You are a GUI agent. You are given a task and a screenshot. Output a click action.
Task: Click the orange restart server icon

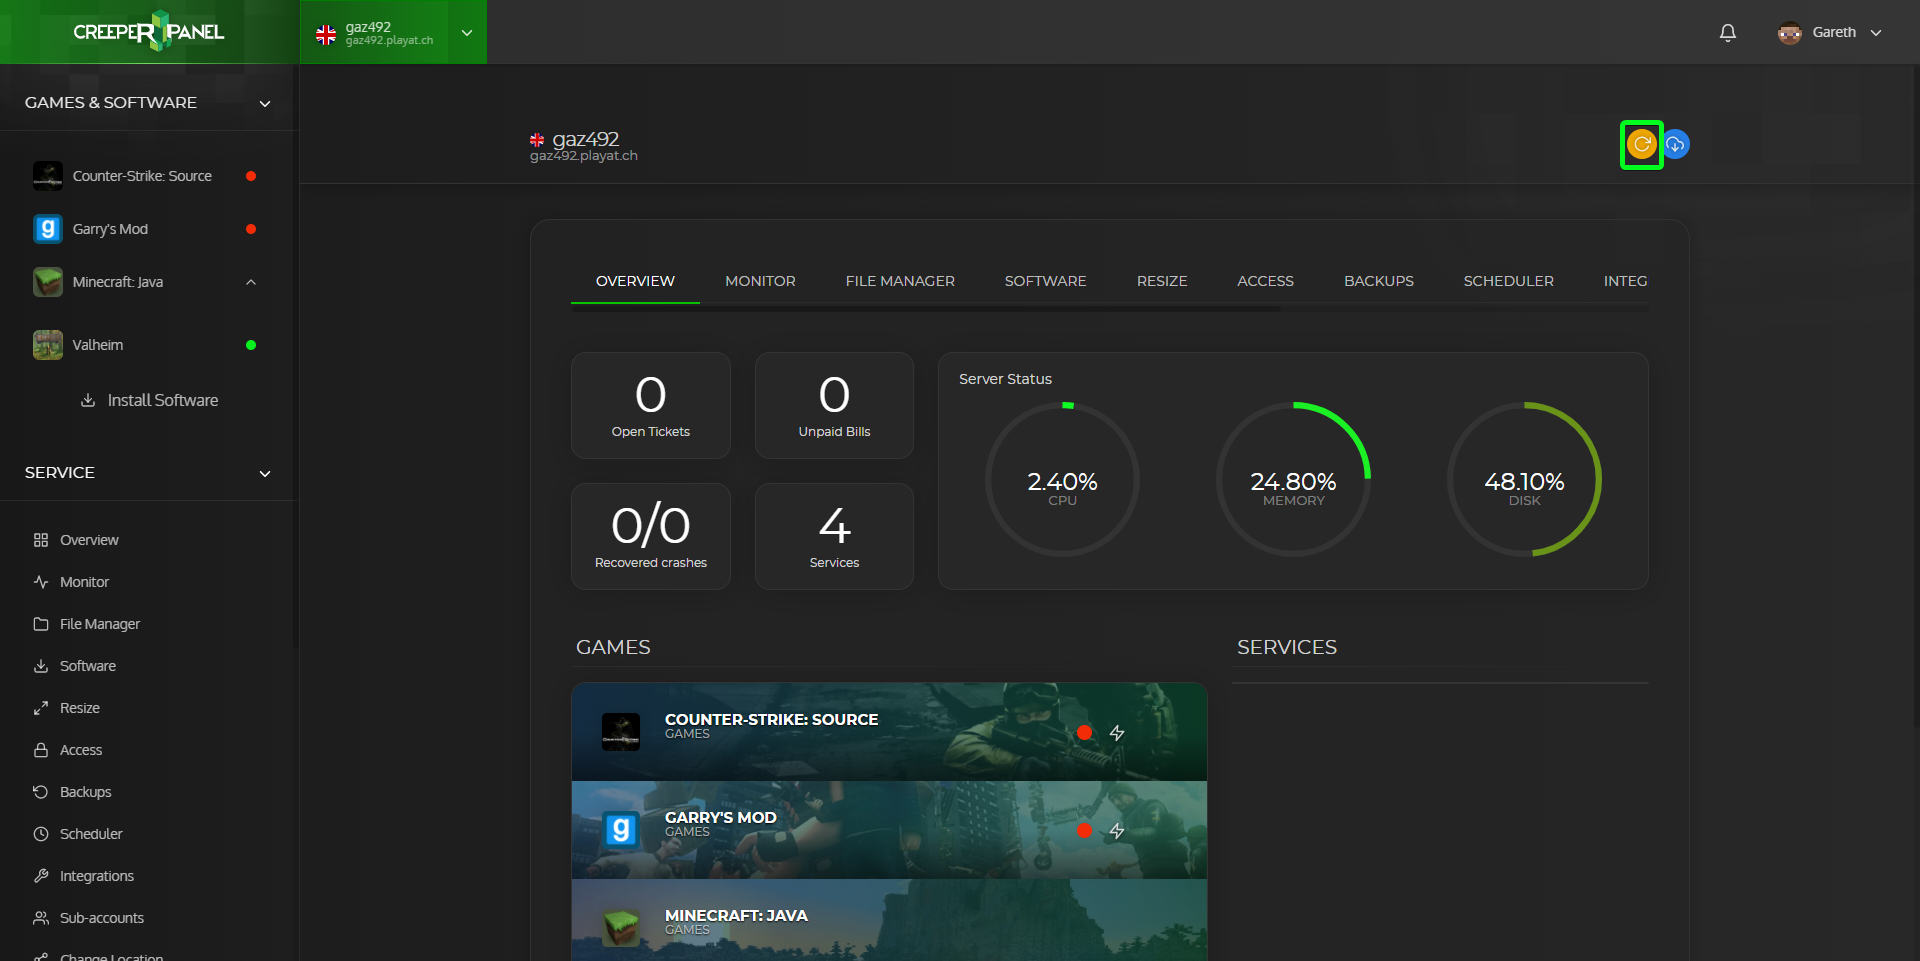(x=1641, y=145)
